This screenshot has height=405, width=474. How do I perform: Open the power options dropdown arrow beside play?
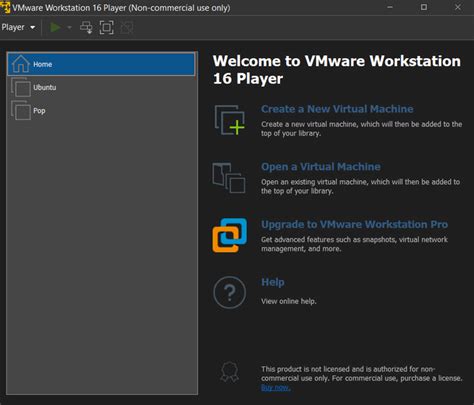[x=69, y=27]
